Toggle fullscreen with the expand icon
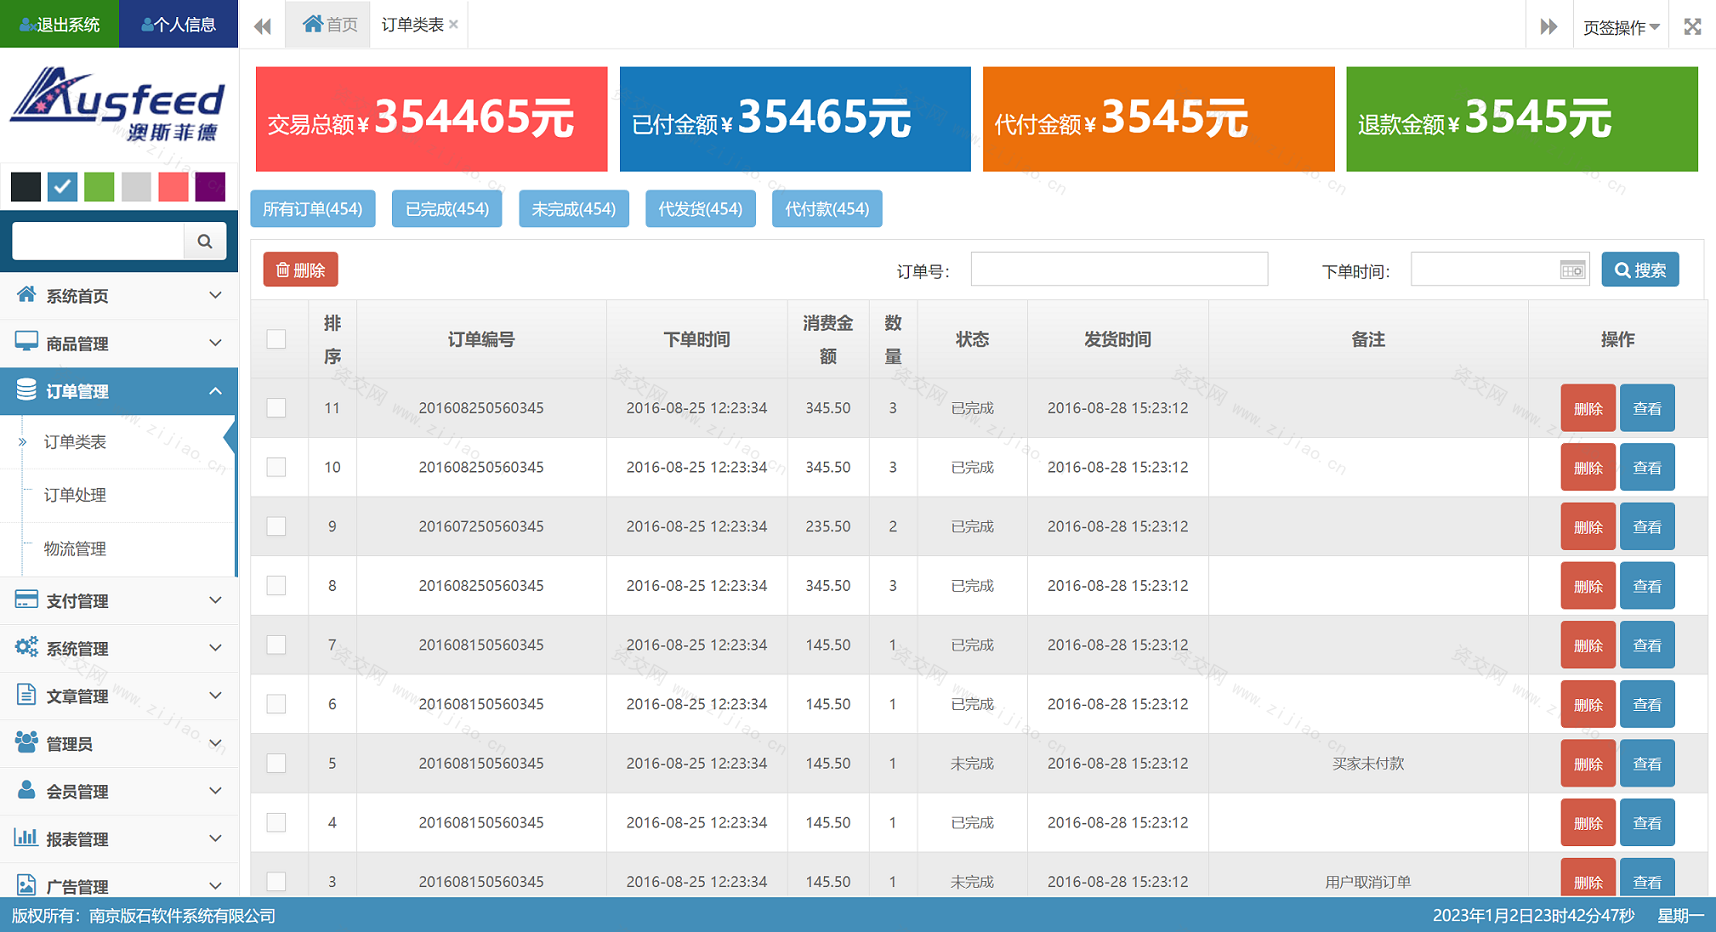1716x932 pixels. (1692, 26)
